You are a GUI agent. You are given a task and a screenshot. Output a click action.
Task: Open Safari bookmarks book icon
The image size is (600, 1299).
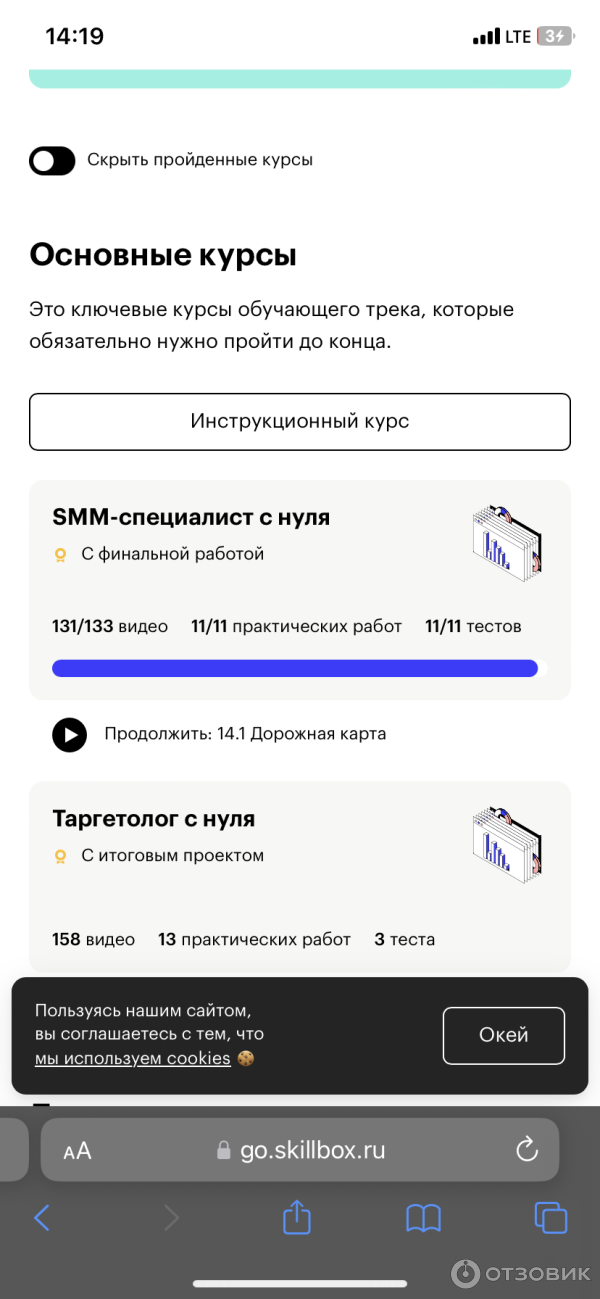[x=423, y=1217]
